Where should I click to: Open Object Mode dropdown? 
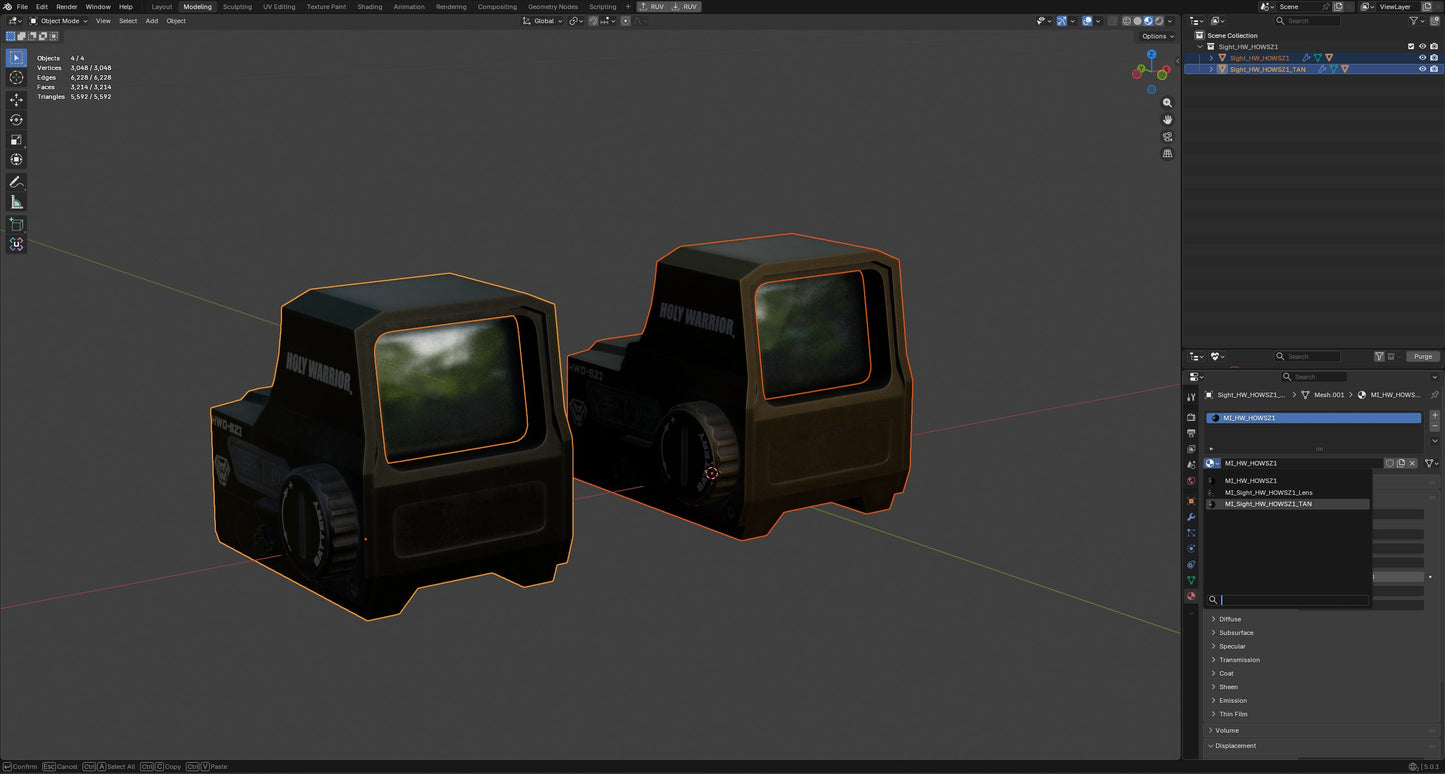coord(58,21)
